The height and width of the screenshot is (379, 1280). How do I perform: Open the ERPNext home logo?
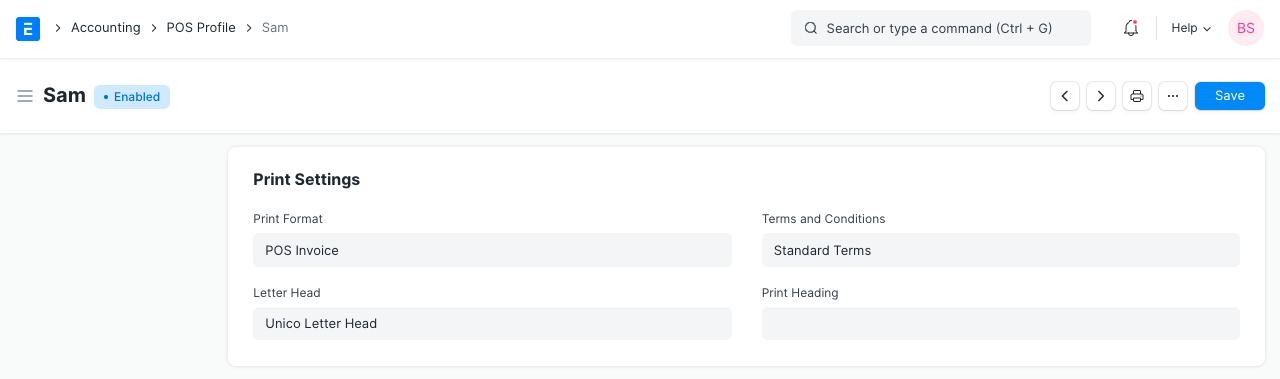[28, 28]
